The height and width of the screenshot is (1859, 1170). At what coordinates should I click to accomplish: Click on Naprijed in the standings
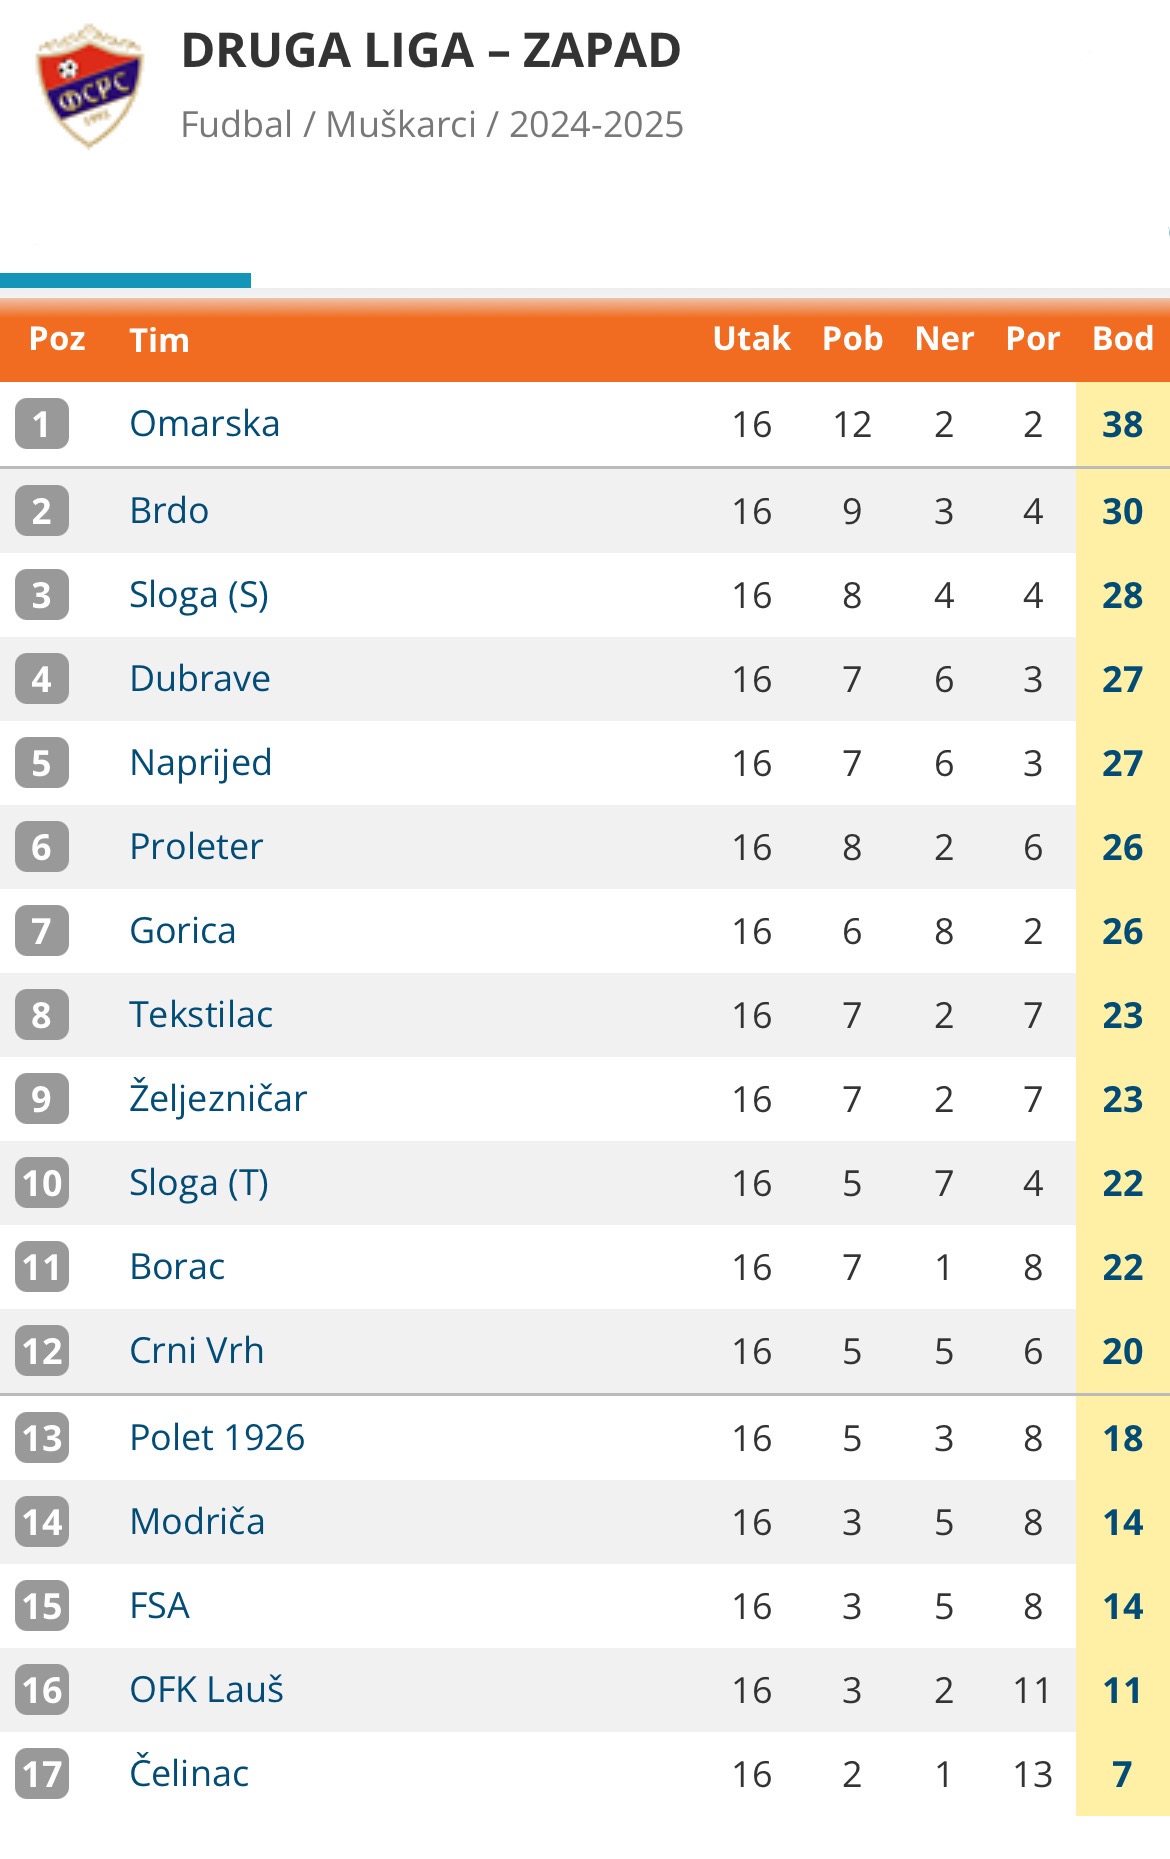[x=201, y=763]
